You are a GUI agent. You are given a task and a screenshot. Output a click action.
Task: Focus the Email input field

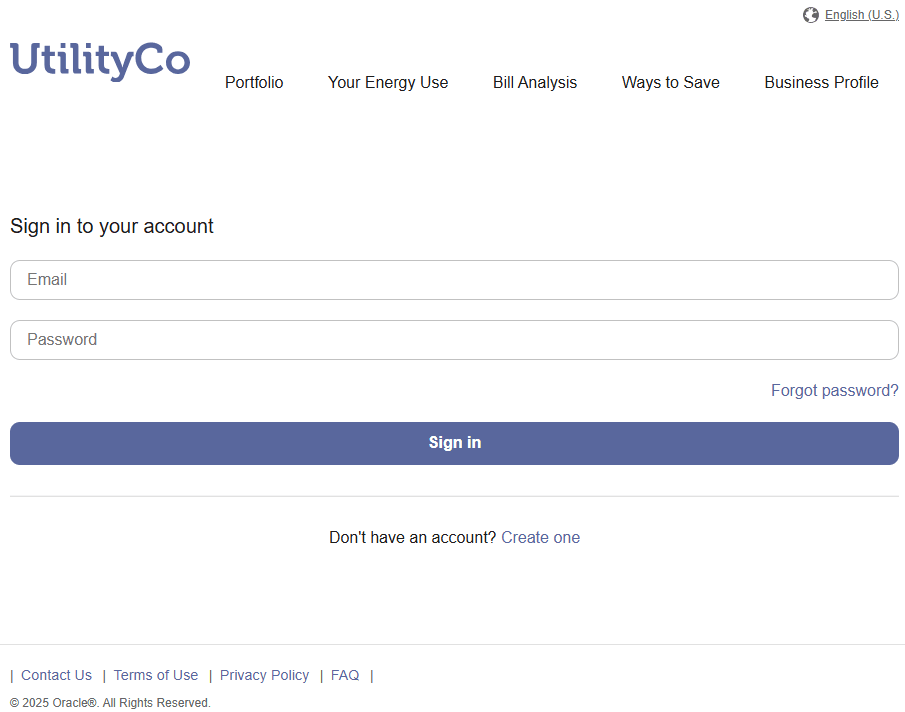(x=454, y=280)
